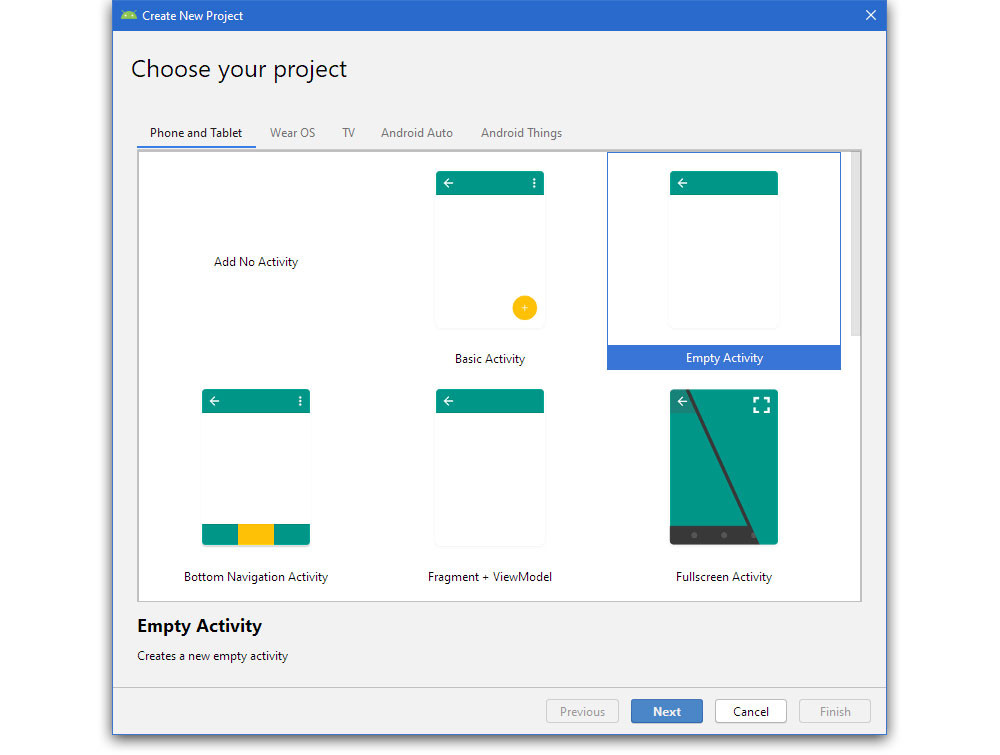The image size is (1000, 755).
Task: Click the three-dot menu in Basic Activity preview
Action: pos(534,183)
